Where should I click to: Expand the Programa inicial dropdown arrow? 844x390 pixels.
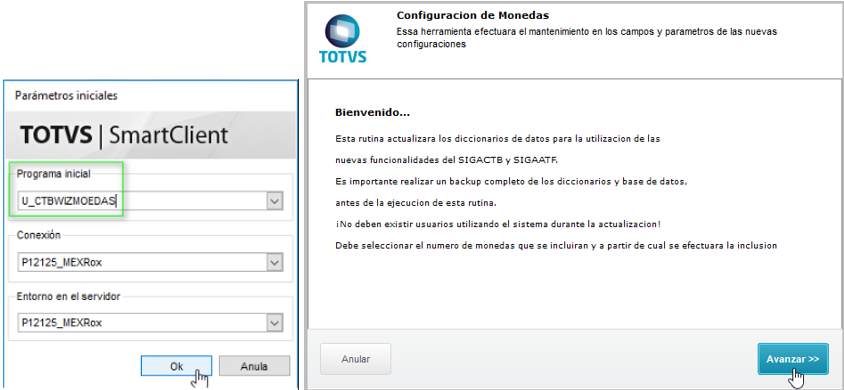point(275,201)
